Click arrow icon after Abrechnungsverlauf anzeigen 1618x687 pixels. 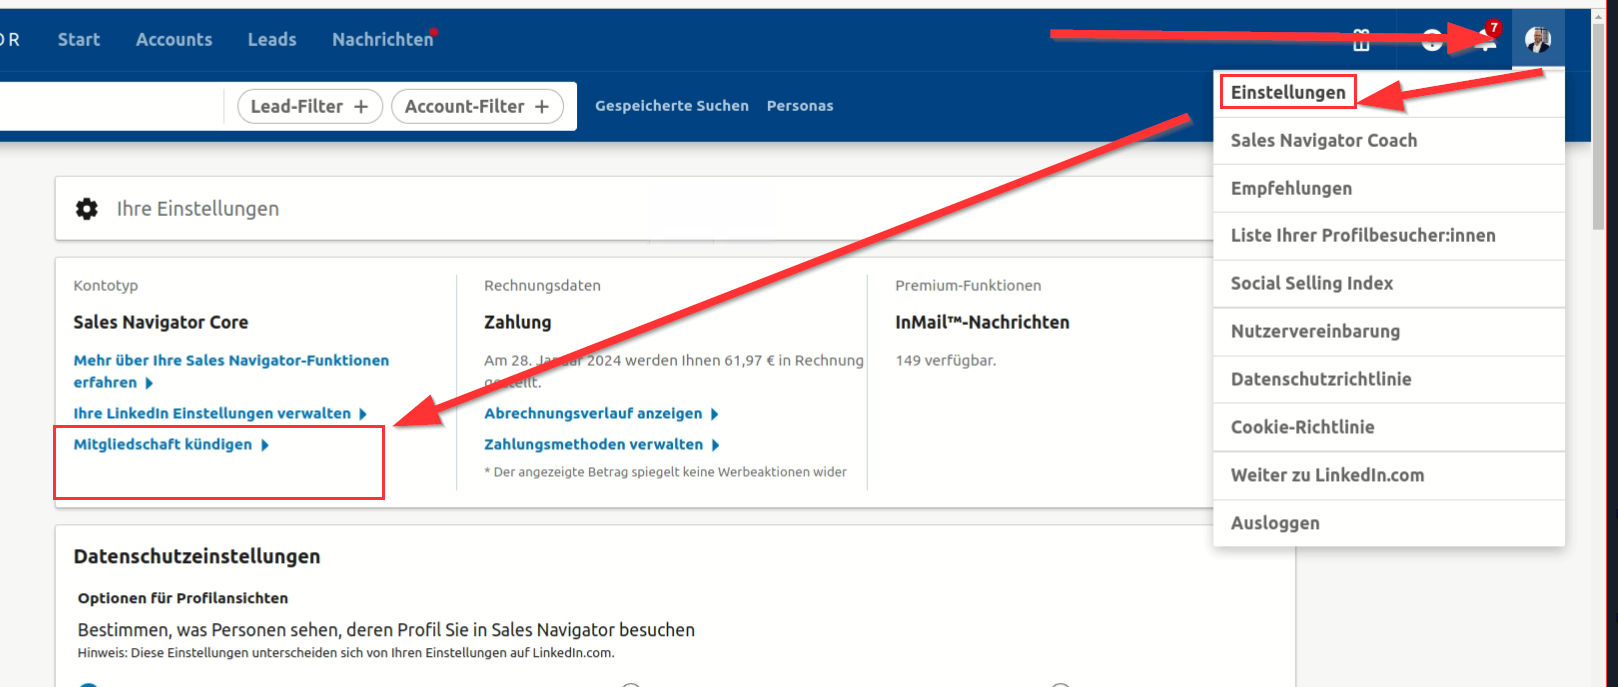tap(714, 414)
